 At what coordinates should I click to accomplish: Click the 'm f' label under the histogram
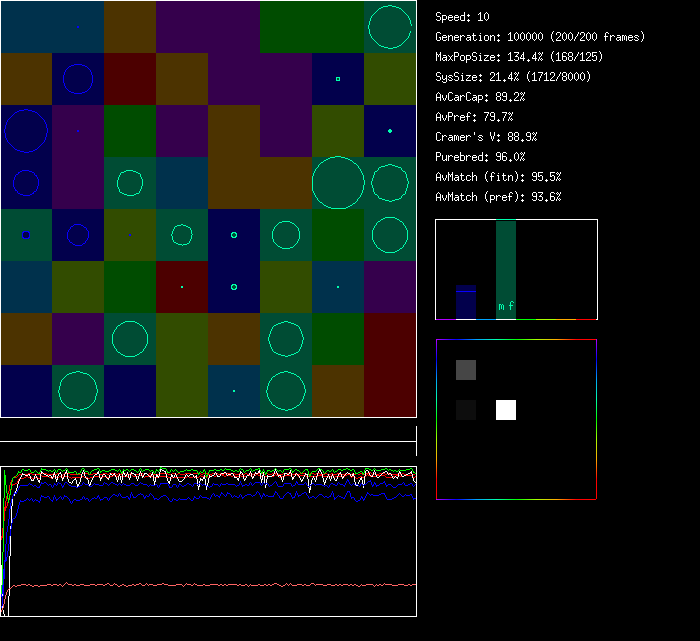click(506, 307)
